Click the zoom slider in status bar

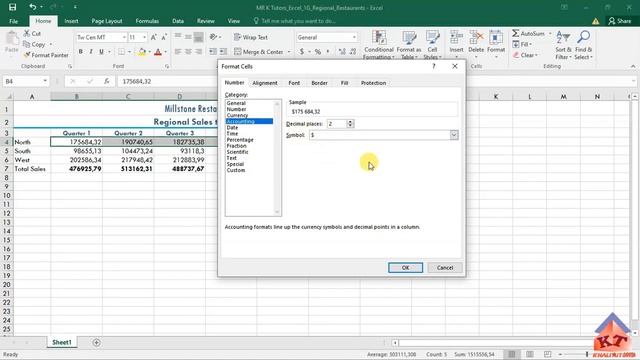pyautogui.click(x=587, y=354)
